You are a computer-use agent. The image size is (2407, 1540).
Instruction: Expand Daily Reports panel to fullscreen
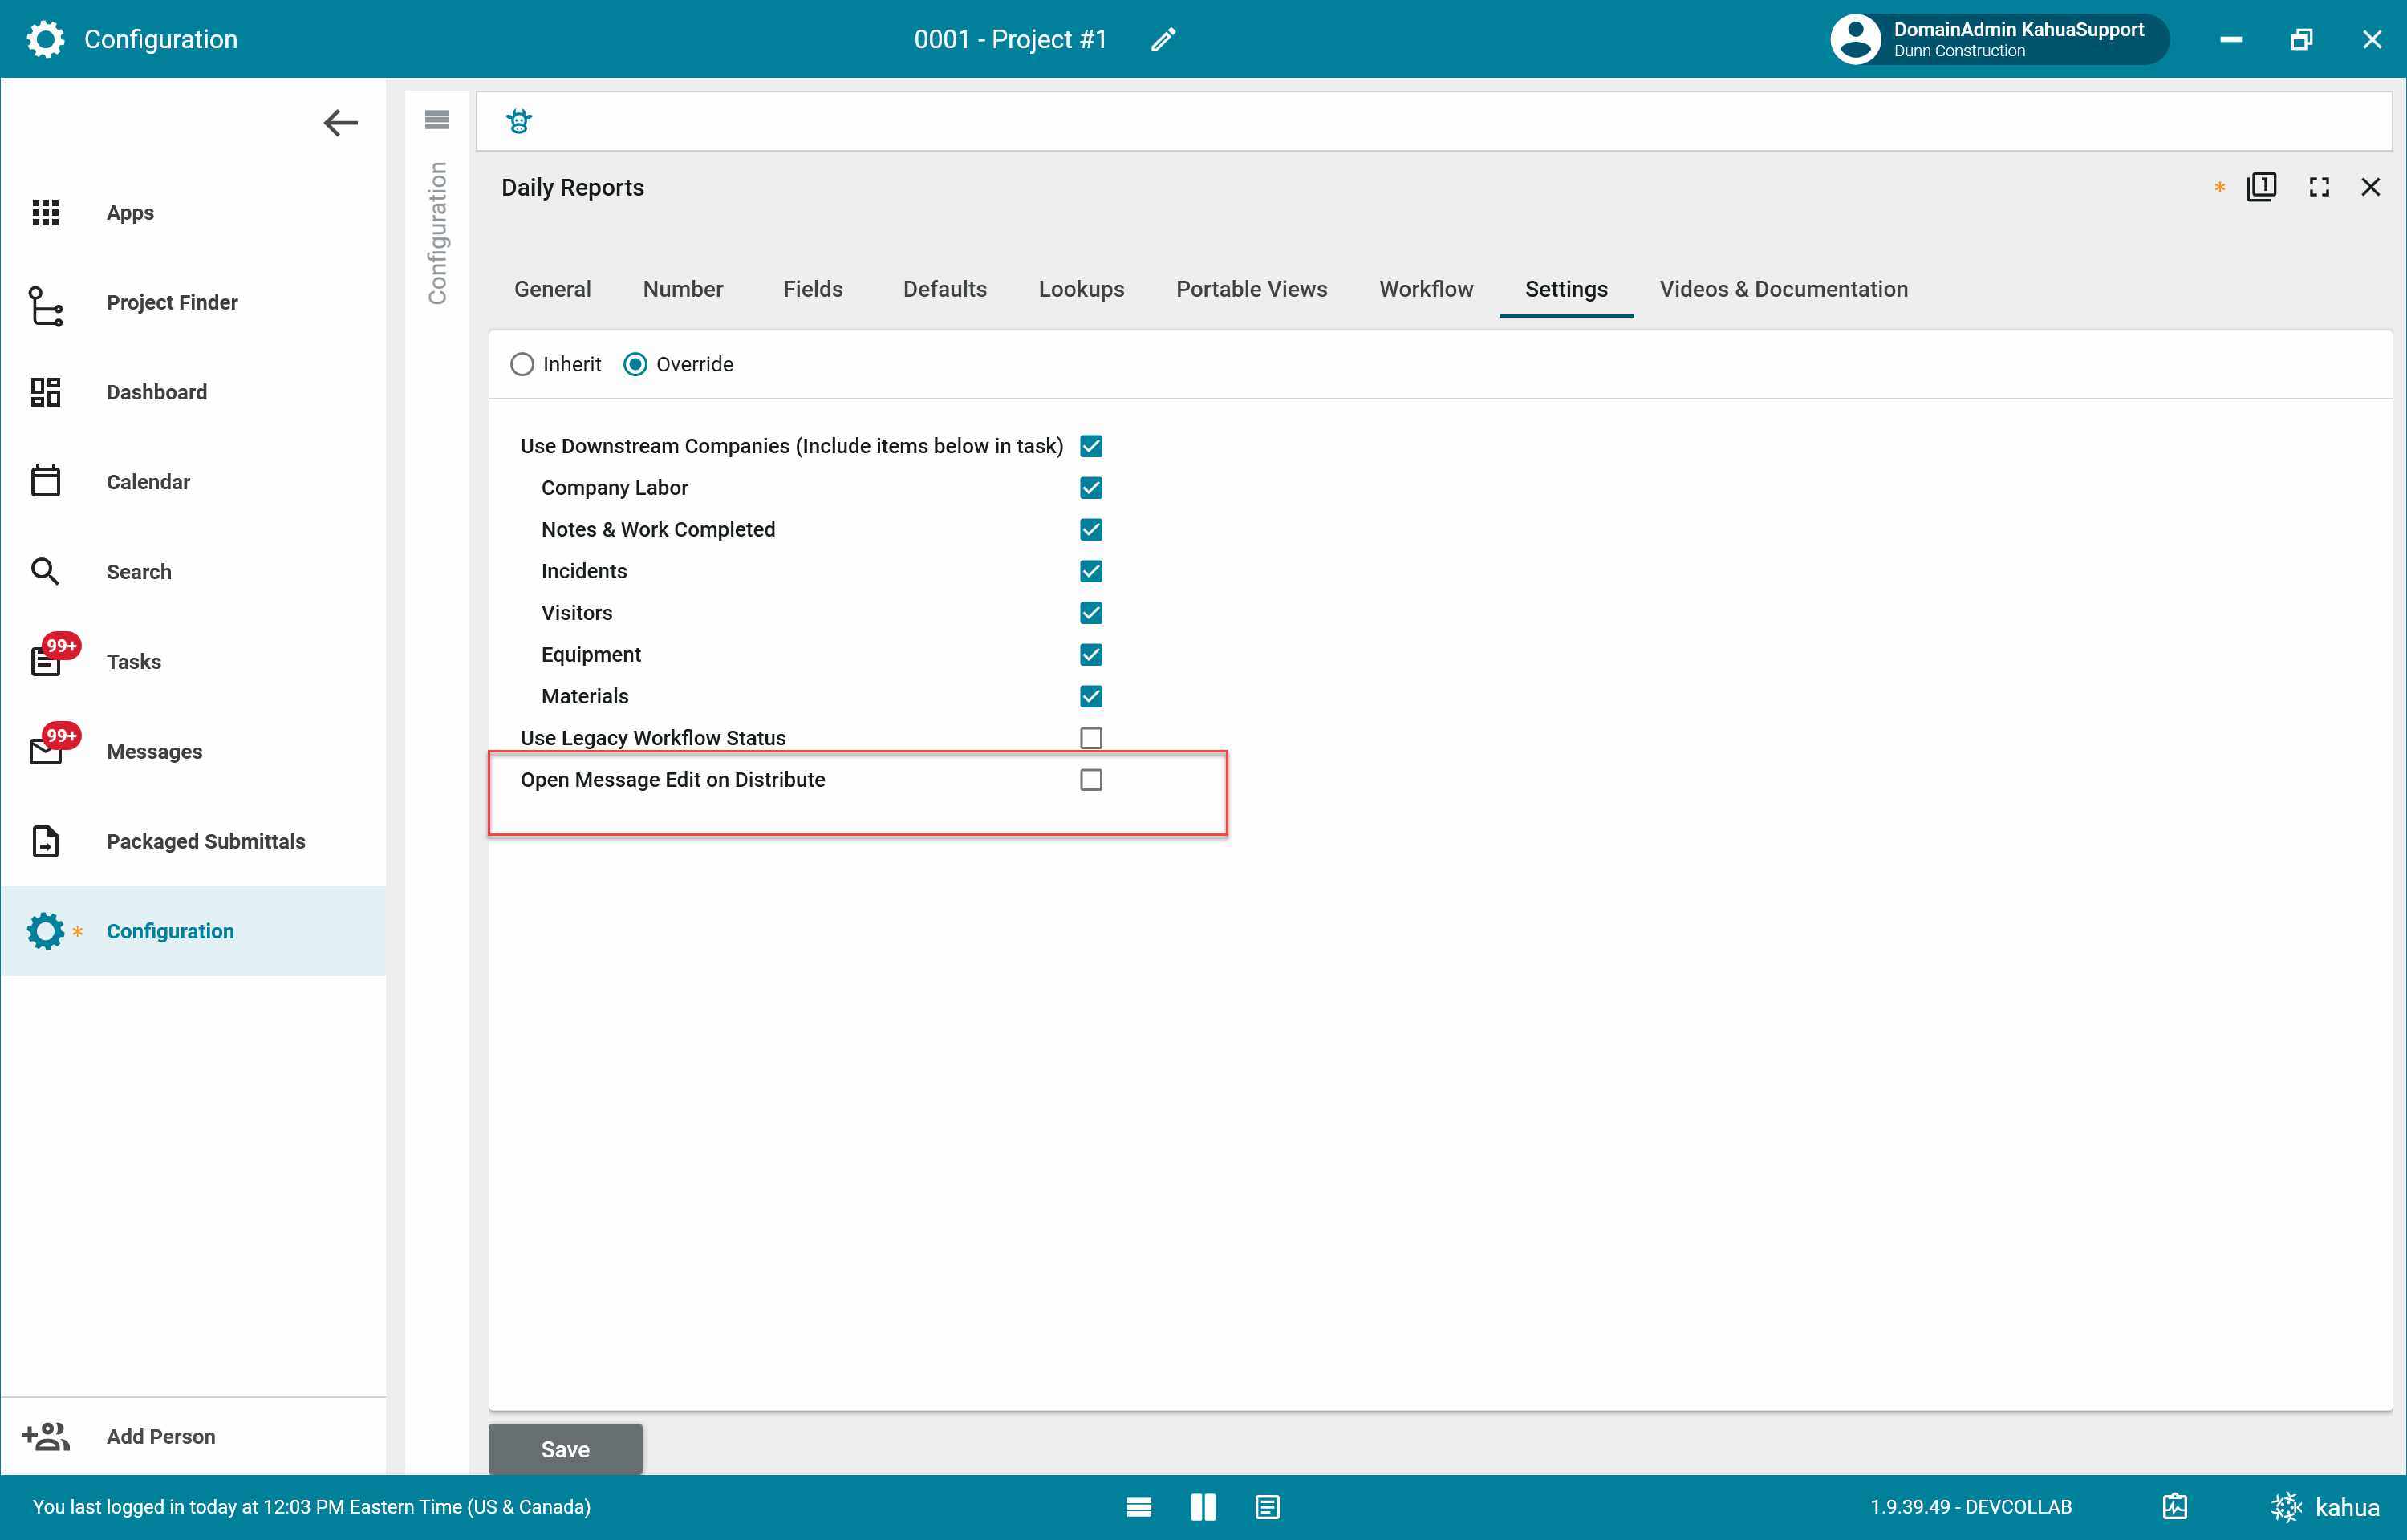point(2318,187)
